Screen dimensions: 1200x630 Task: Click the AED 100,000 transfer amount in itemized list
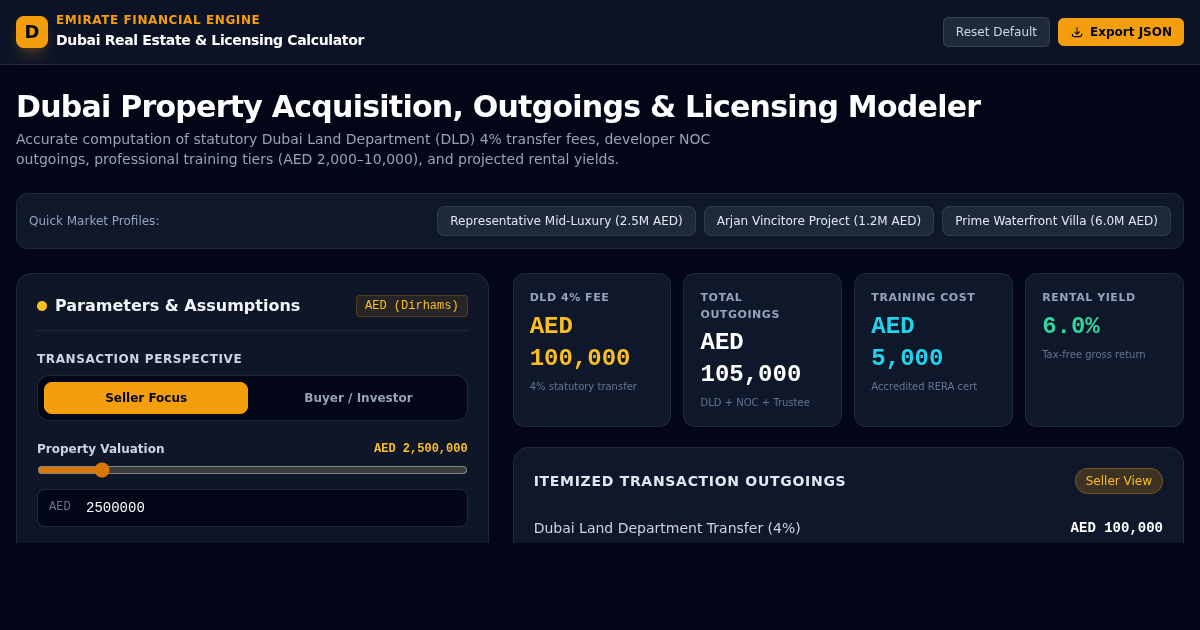pyautogui.click(x=1116, y=527)
